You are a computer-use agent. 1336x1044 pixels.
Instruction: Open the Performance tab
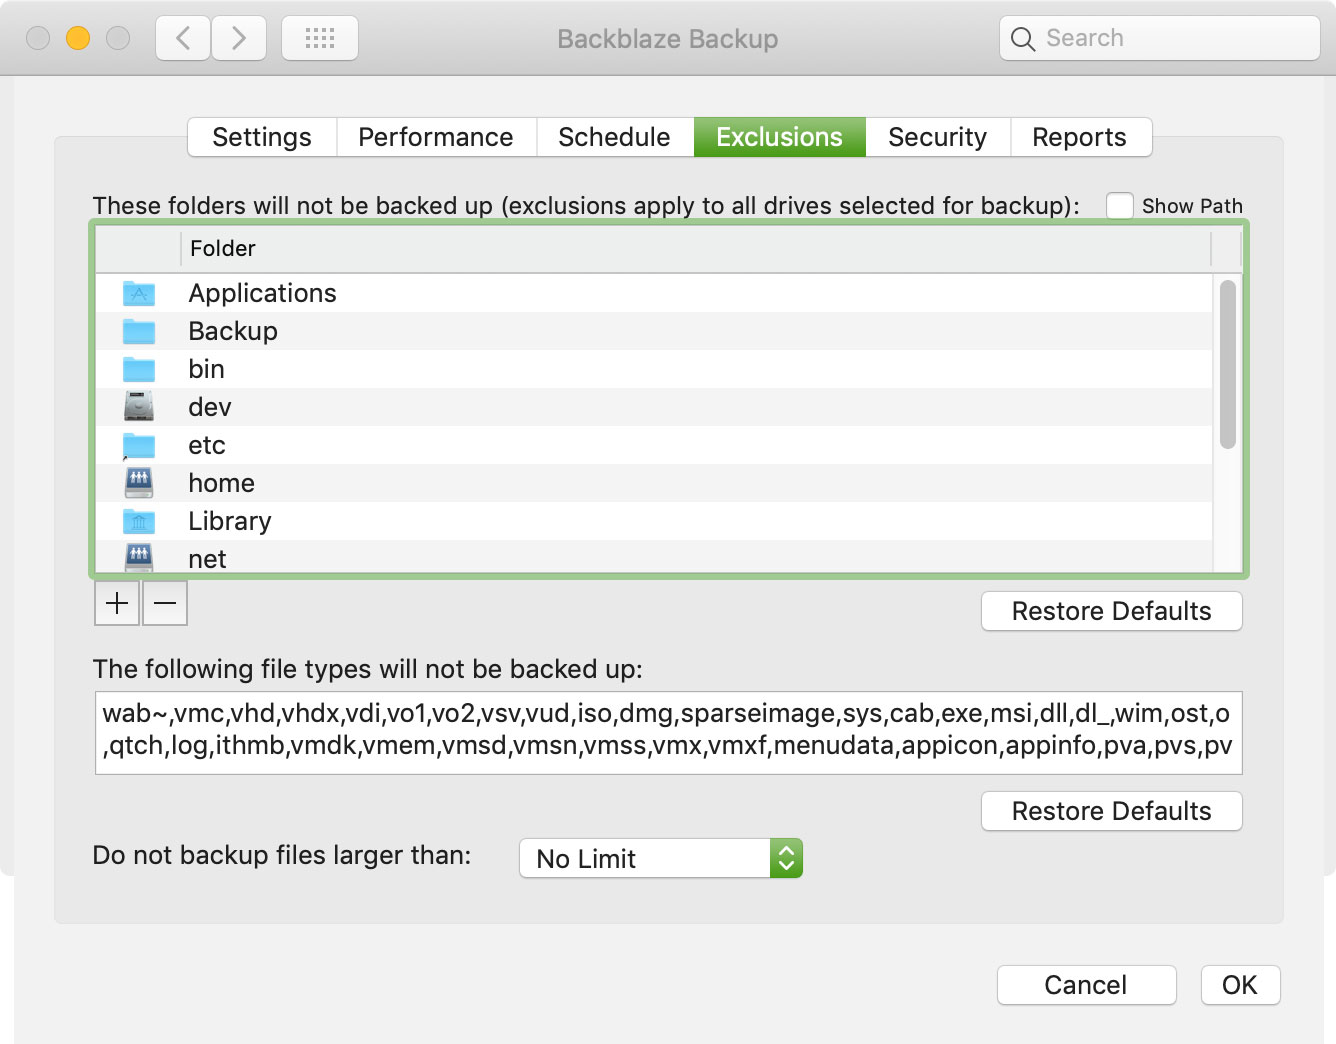click(x=436, y=137)
